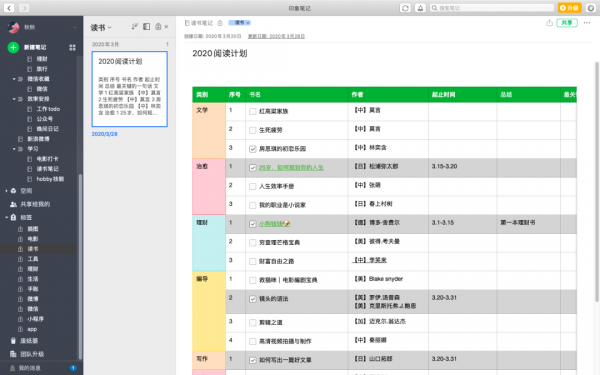Click the cyan 理财 category cell
Viewport: 600px width, 375px height.
pyautogui.click(x=209, y=243)
